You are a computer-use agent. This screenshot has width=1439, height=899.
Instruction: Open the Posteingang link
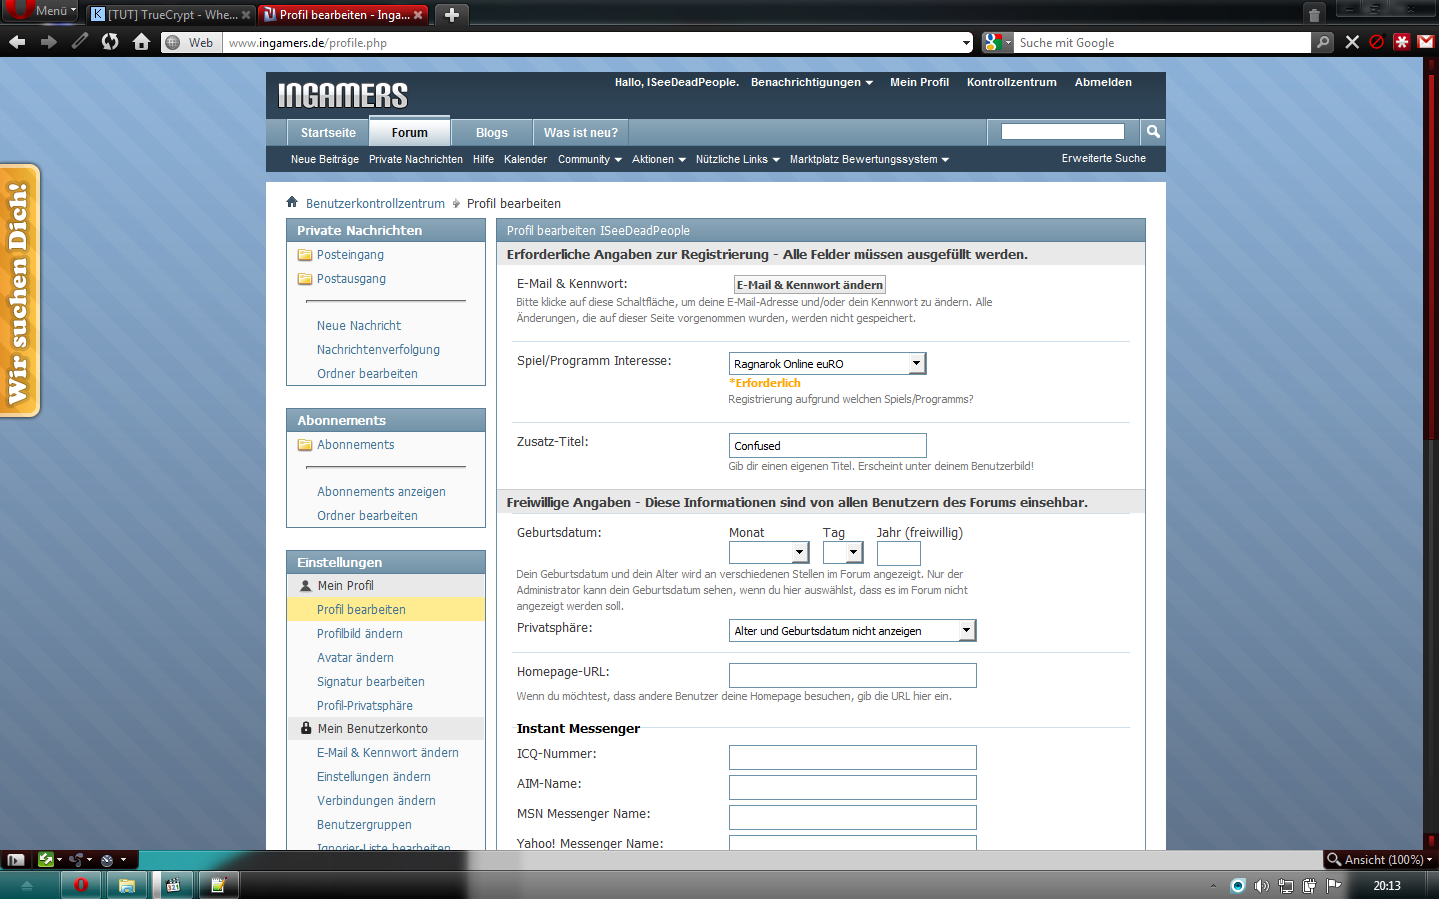point(350,255)
